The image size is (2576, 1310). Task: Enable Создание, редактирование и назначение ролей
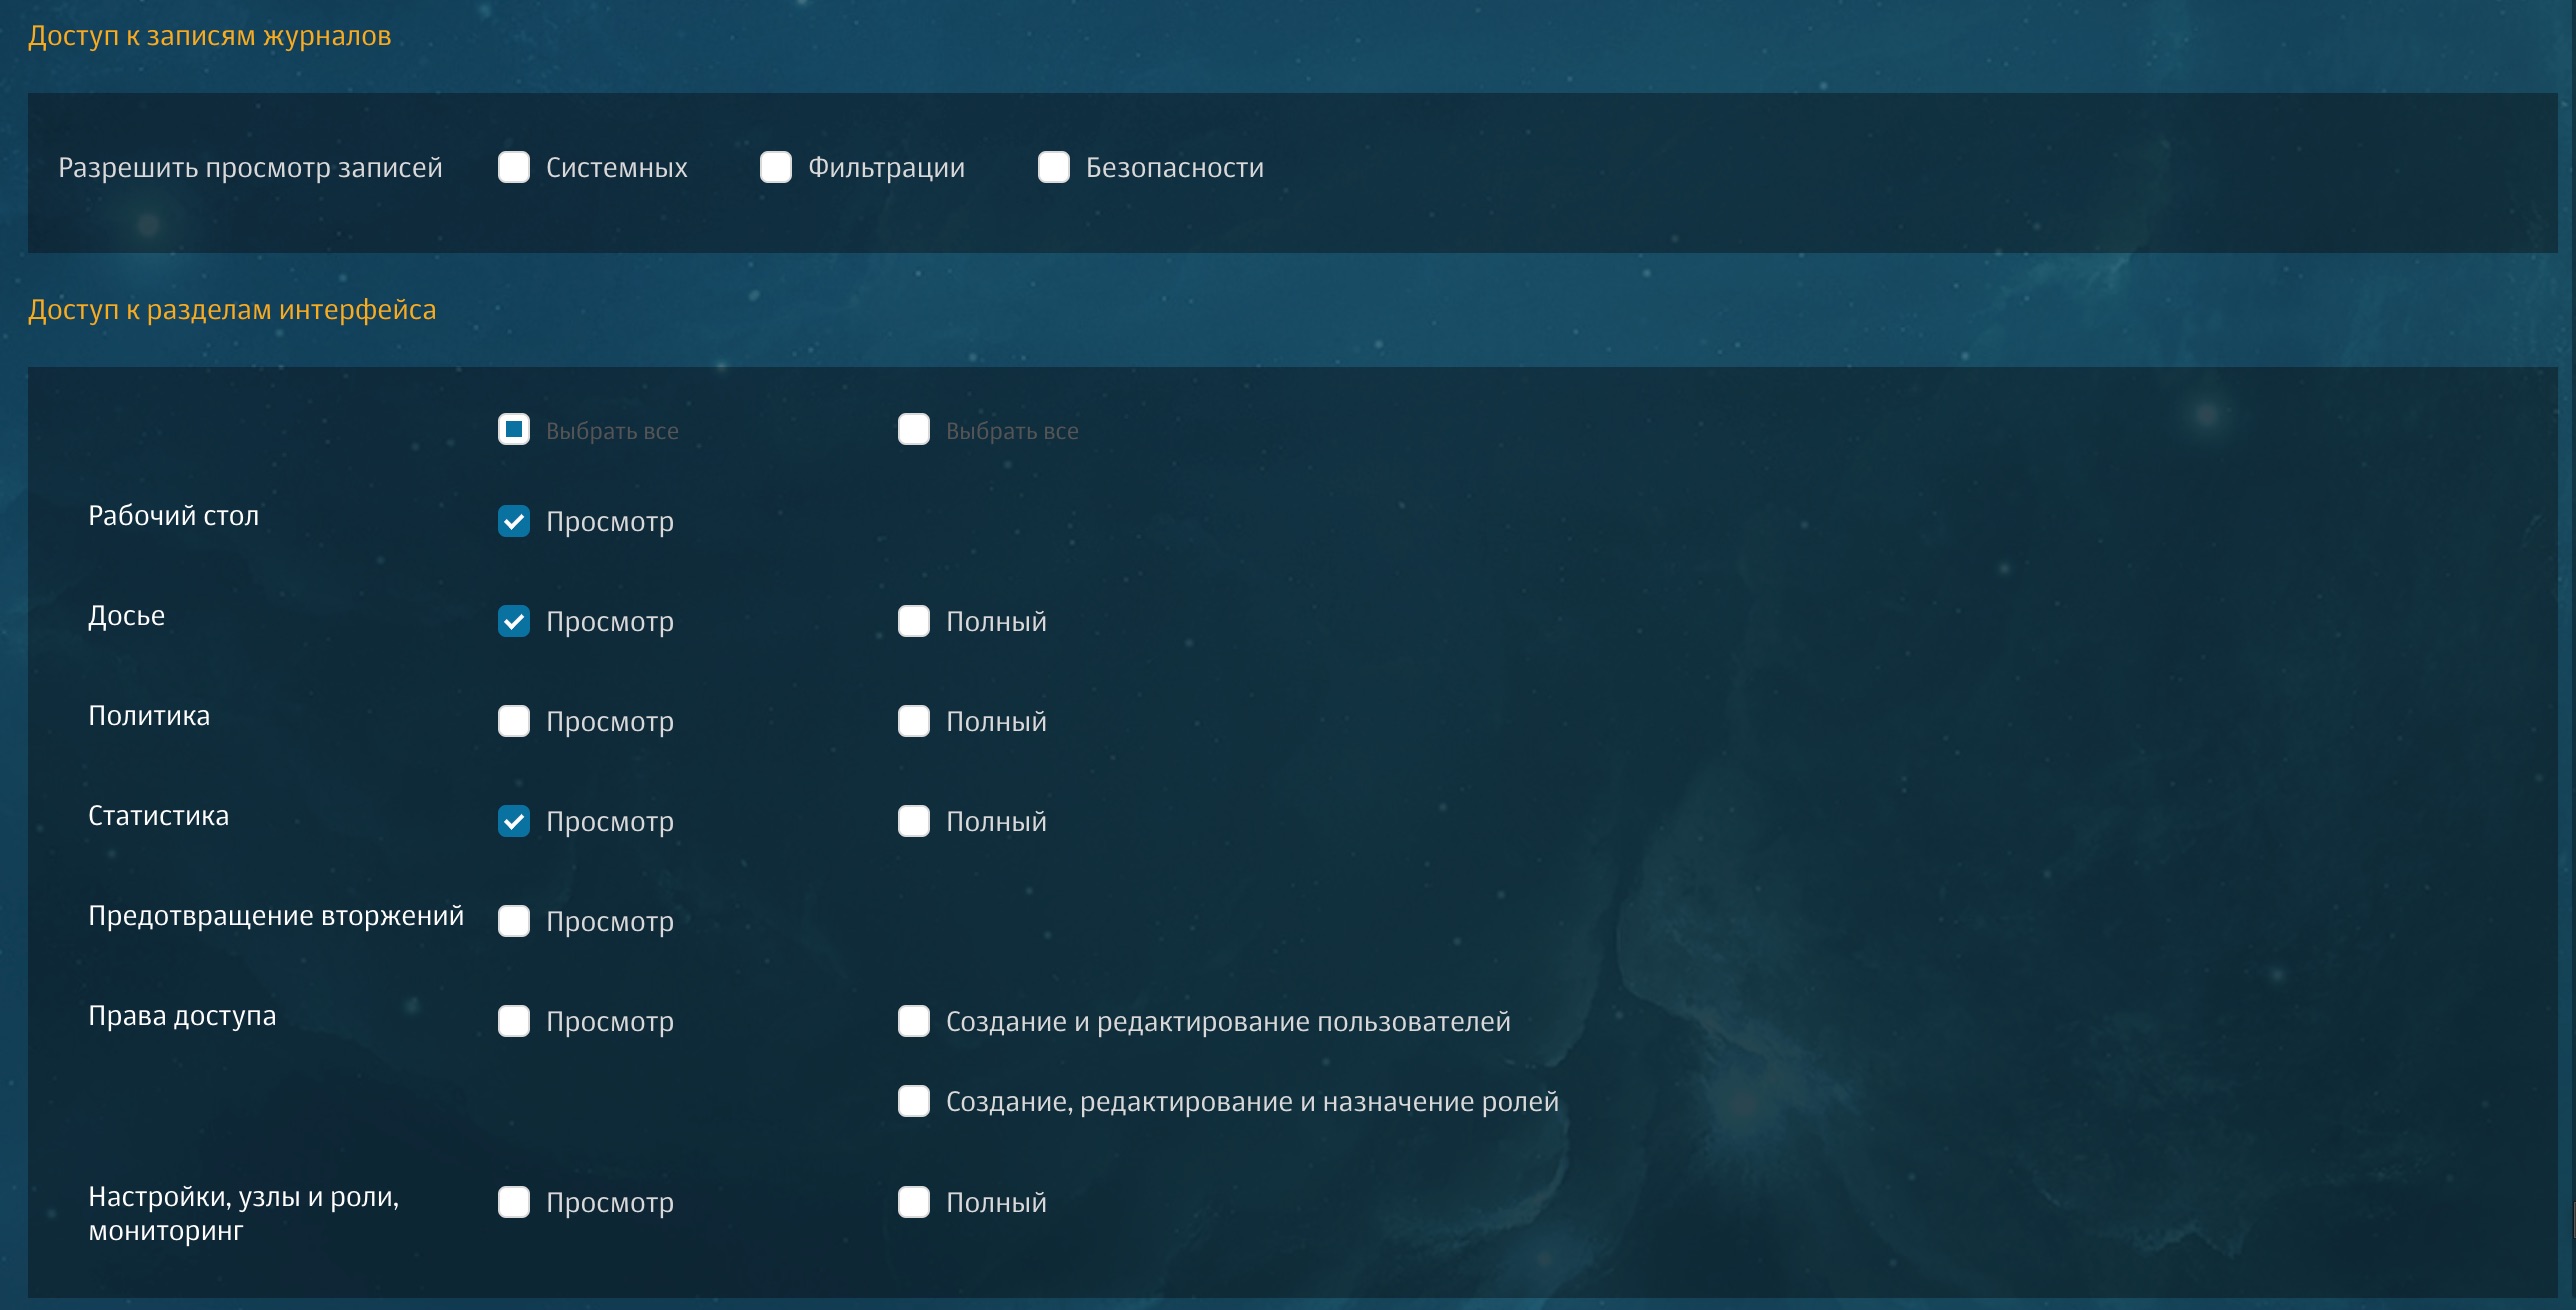tap(914, 1101)
